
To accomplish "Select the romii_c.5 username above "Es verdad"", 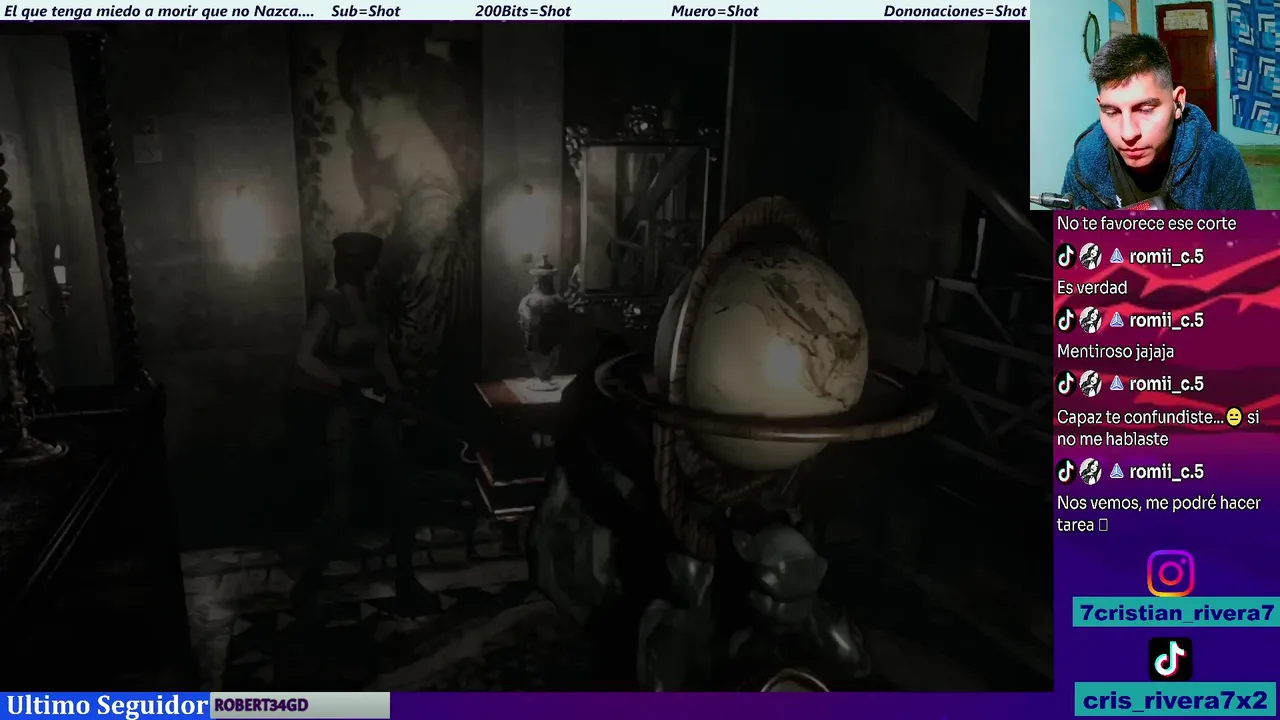I will pyautogui.click(x=1166, y=257).
